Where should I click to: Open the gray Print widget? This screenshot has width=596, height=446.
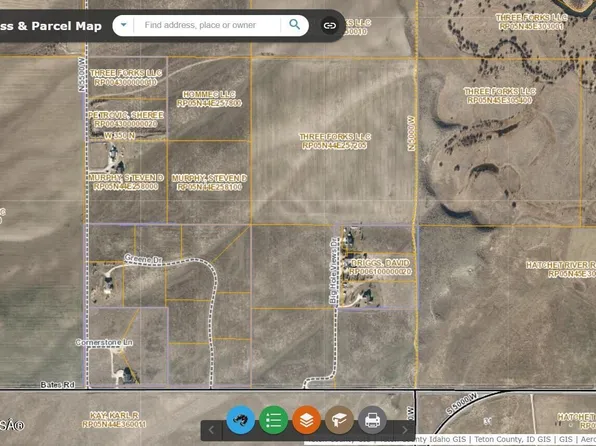tap(372, 420)
